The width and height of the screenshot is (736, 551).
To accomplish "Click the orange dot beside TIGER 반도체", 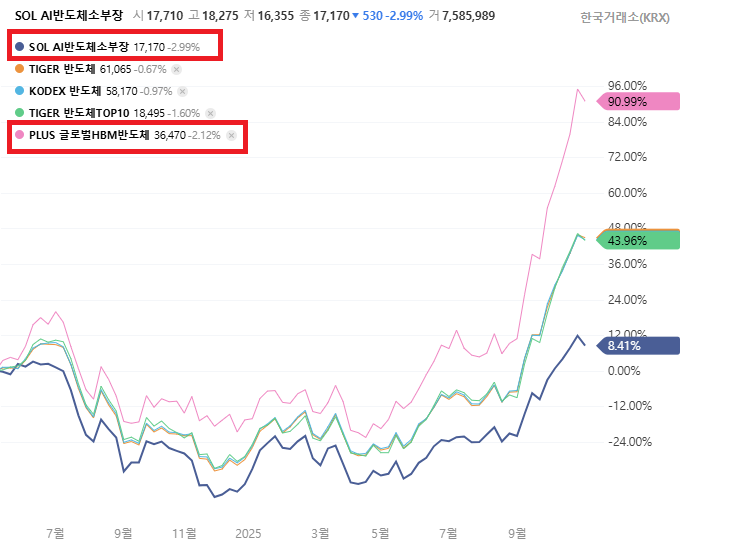I will 20,69.
